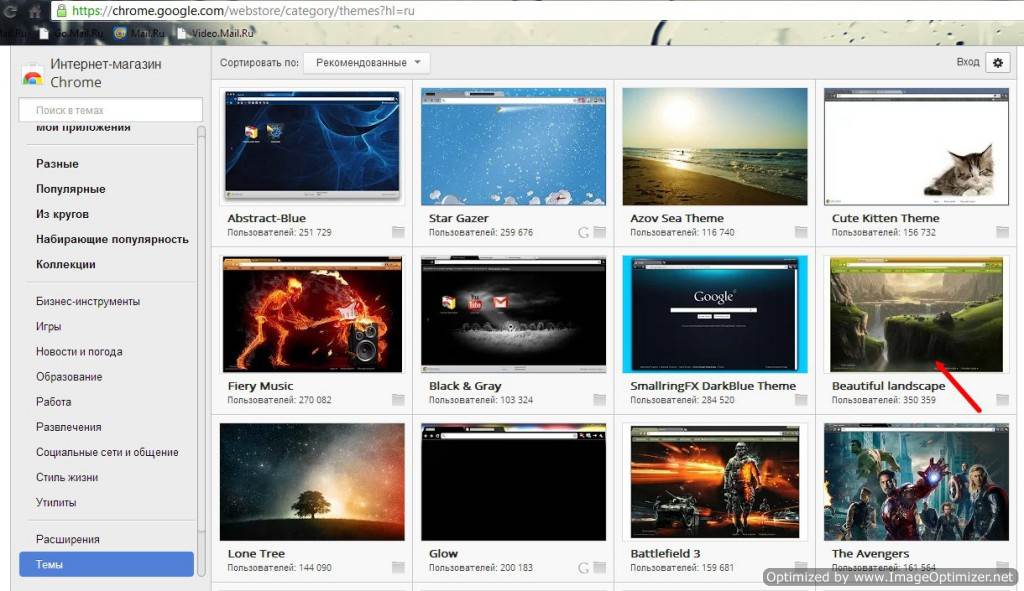Click the category icon on Abstract-Blue card
The width and height of the screenshot is (1024, 591).
point(398,232)
